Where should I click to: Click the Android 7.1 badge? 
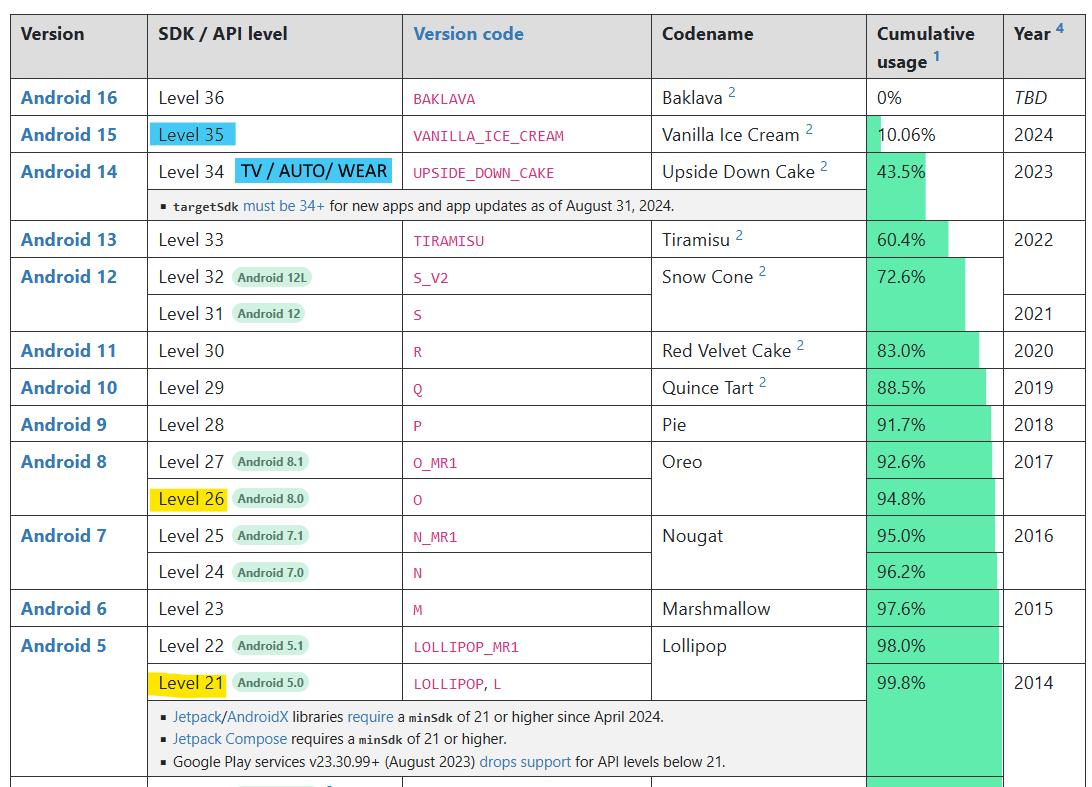[x=270, y=536]
